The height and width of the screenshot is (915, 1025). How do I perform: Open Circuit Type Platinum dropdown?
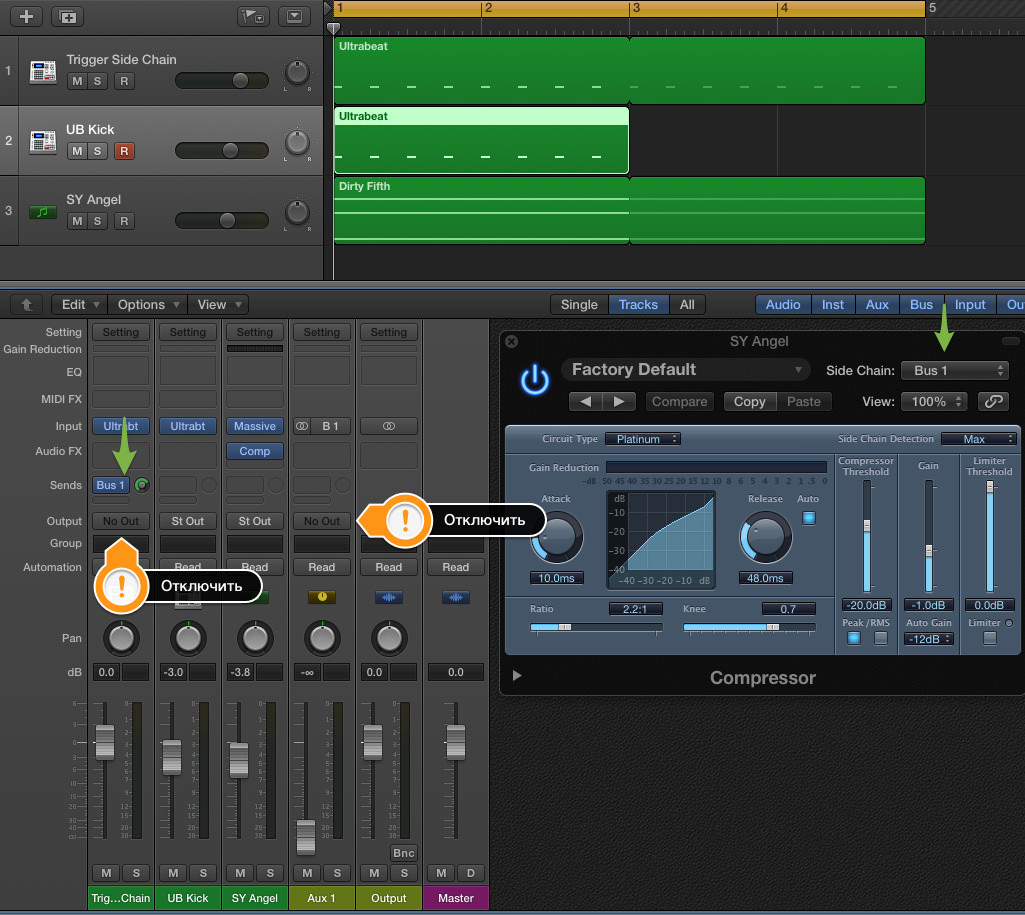click(x=643, y=439)
